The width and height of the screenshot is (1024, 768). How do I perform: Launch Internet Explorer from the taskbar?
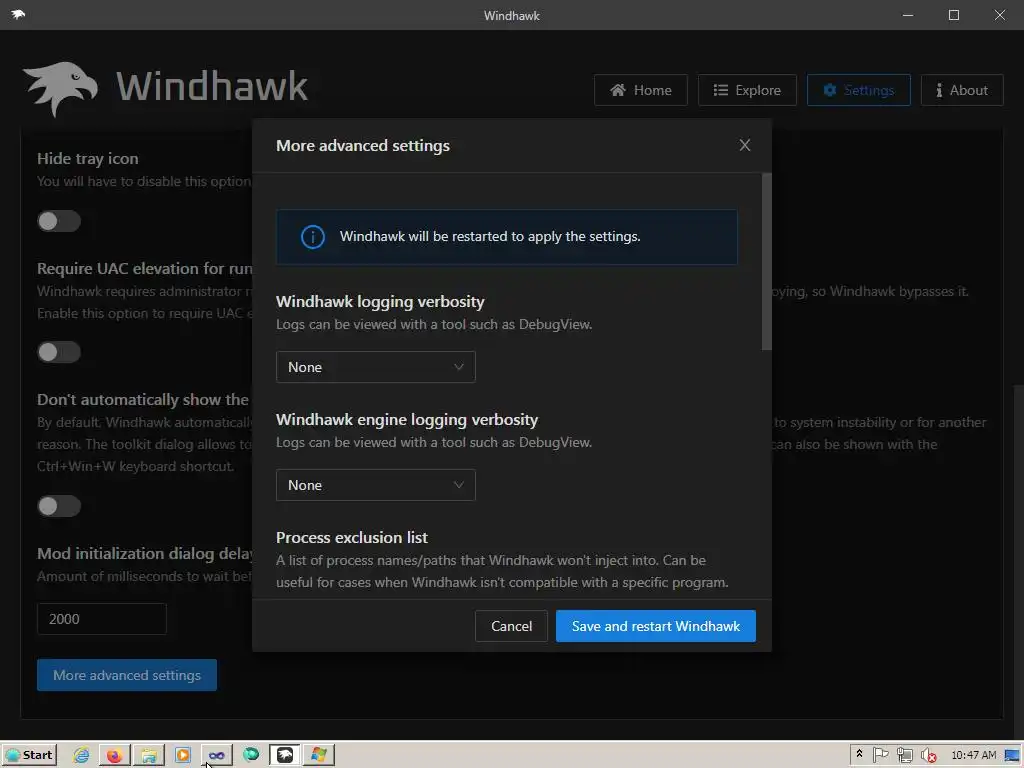[81, 755]
